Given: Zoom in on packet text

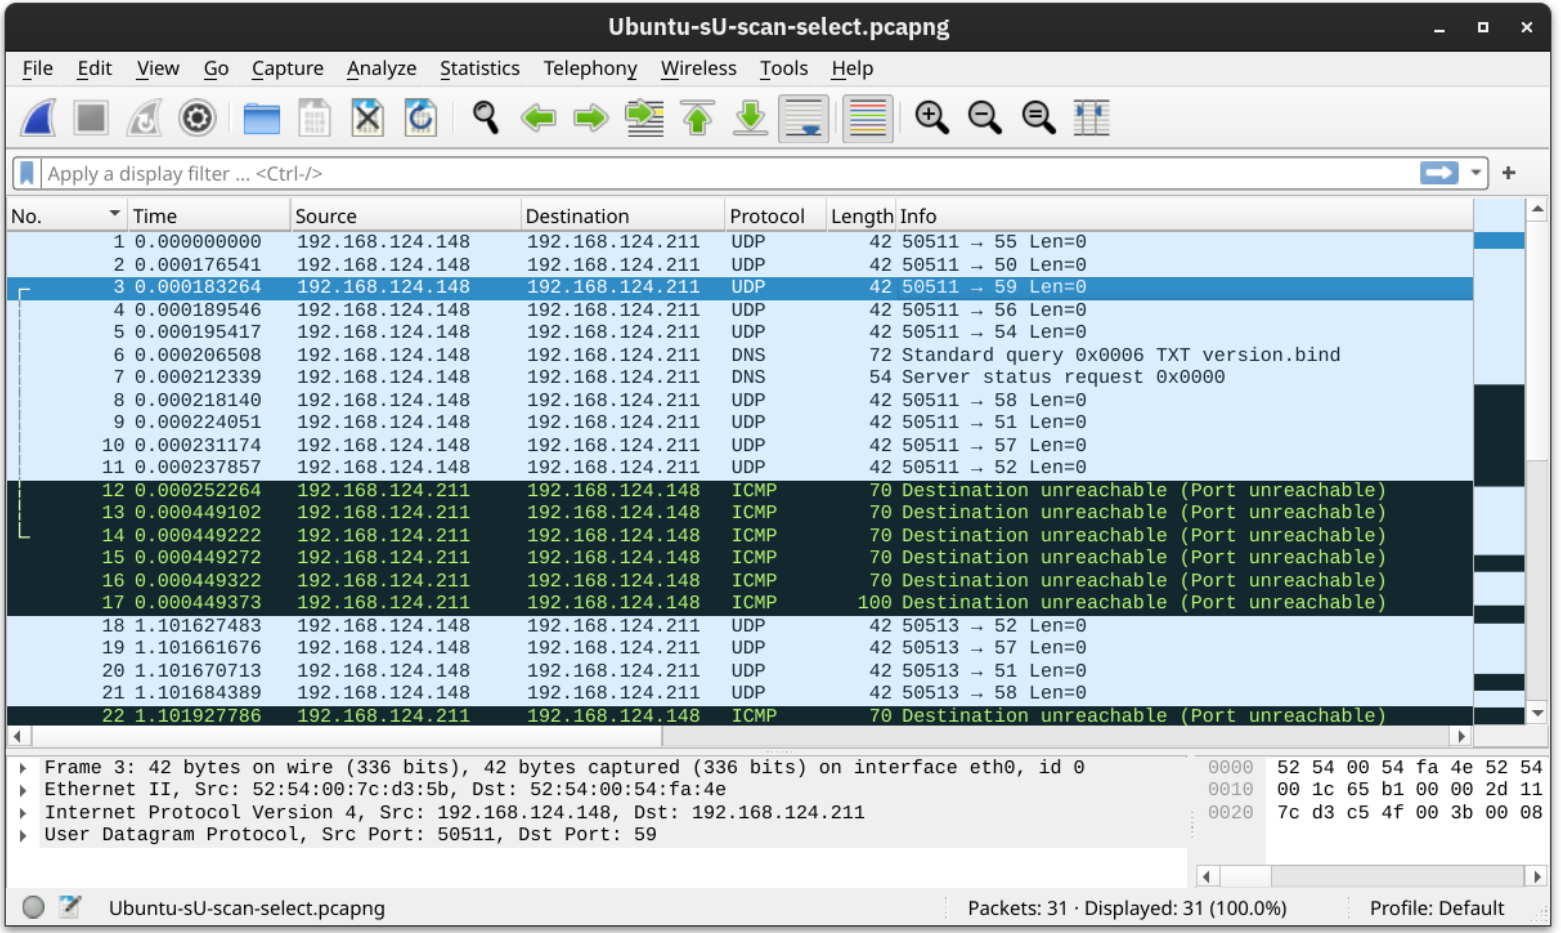Looking at the screenshot, I should tap(931, 118).
